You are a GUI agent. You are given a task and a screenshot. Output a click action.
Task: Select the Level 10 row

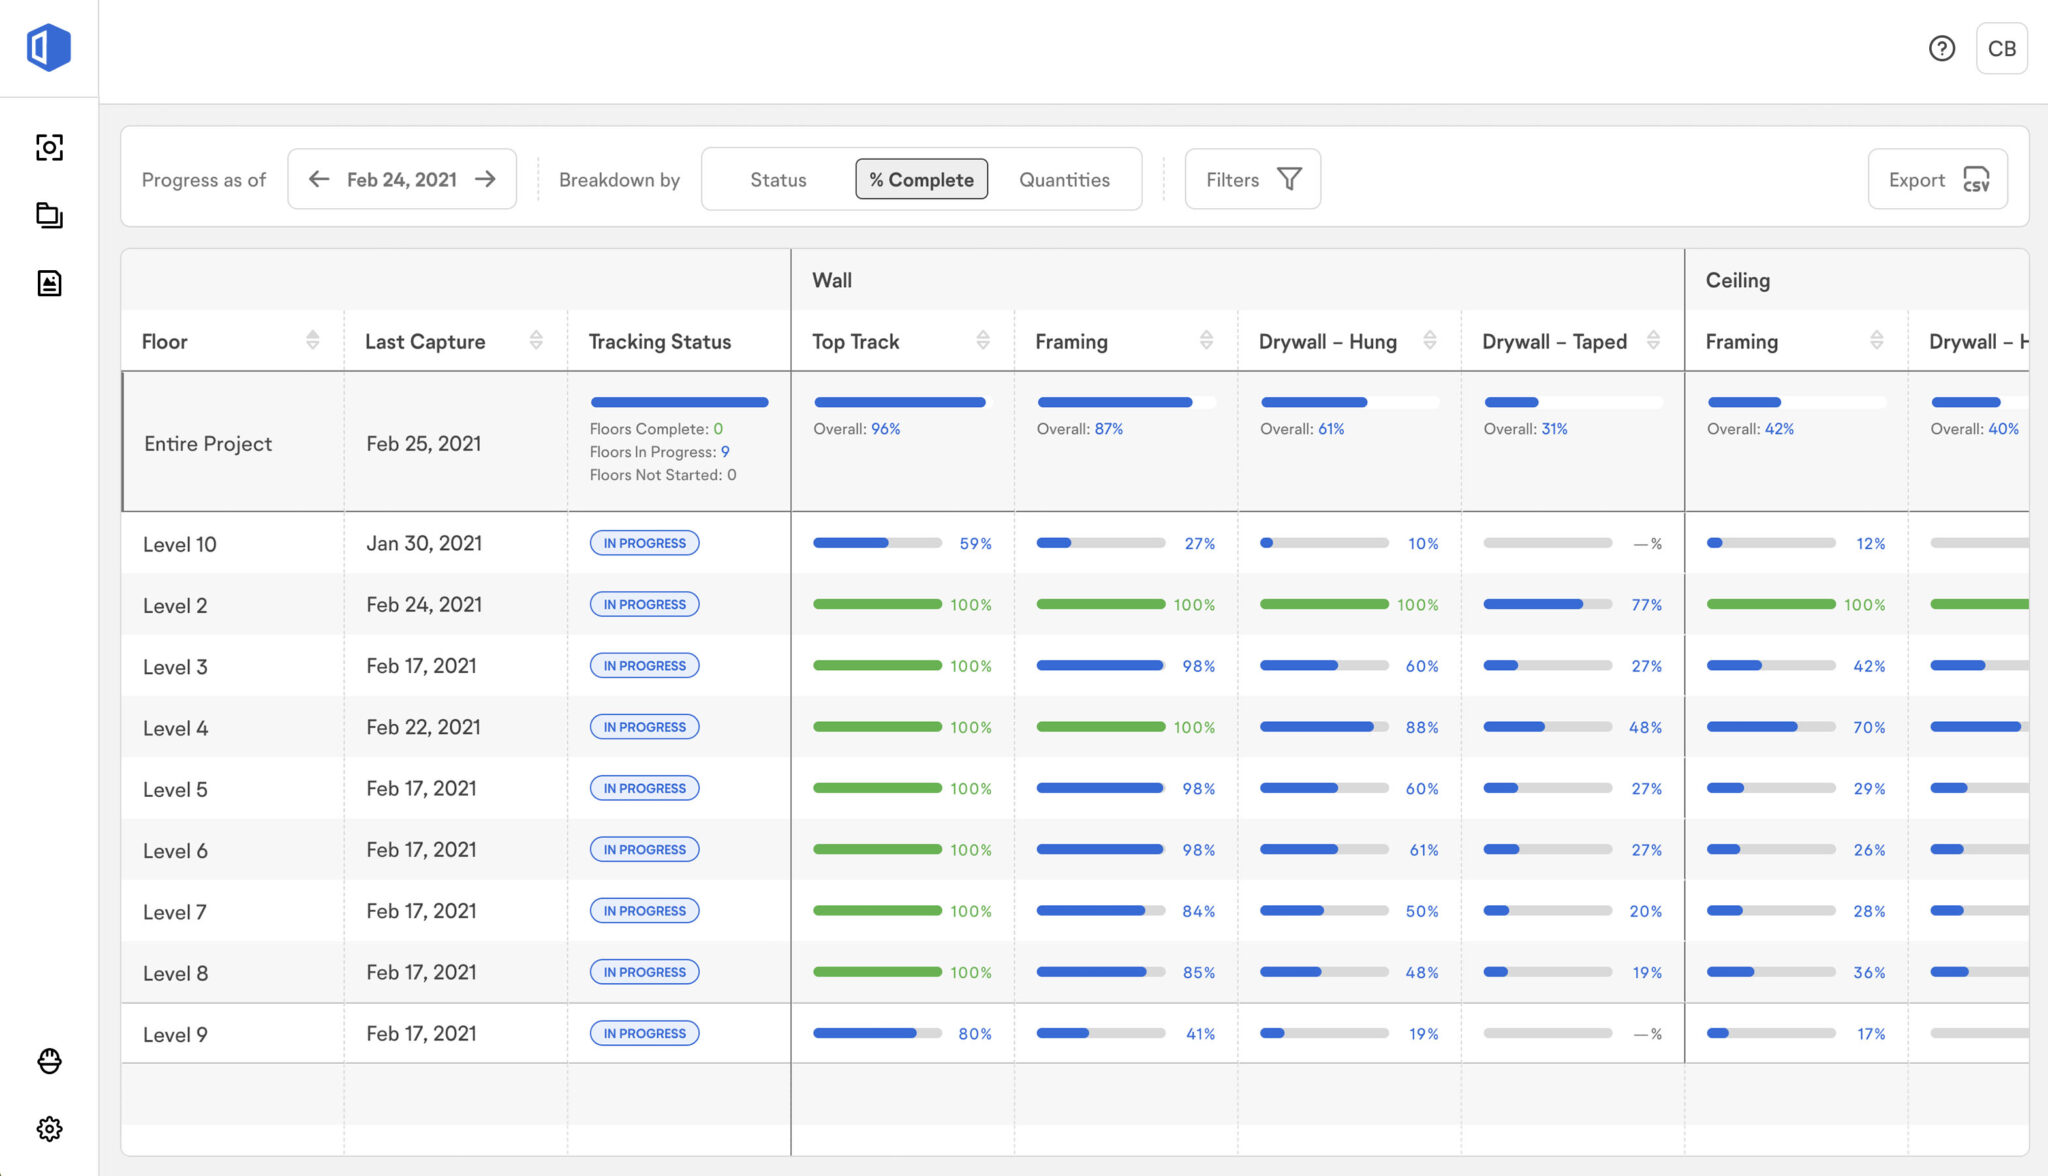pyautogui.click(x=180, y=544)
